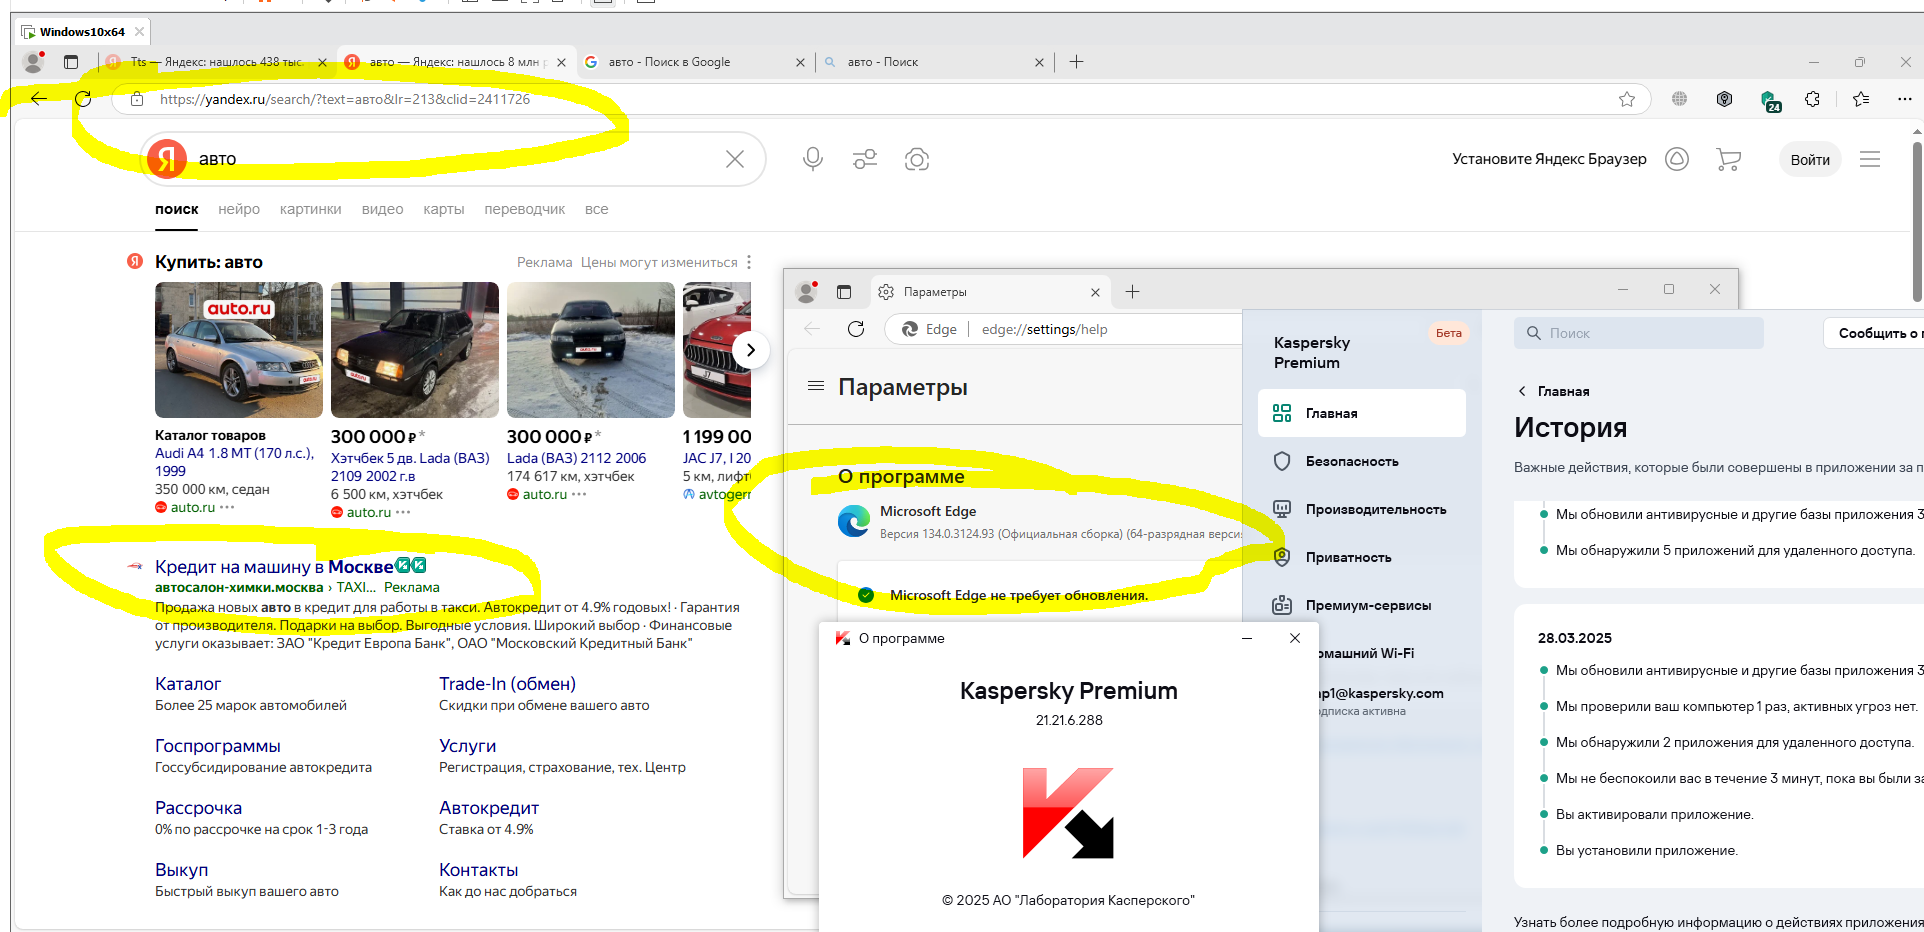Click Premium services icon in Kaspersky
The height and width of the screenshot is (932, 1924).
(1282, 605)
